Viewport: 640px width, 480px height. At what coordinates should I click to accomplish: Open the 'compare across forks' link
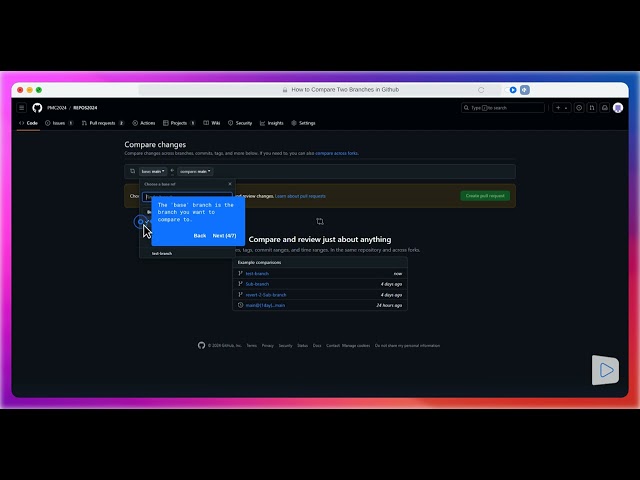(336, 153)
